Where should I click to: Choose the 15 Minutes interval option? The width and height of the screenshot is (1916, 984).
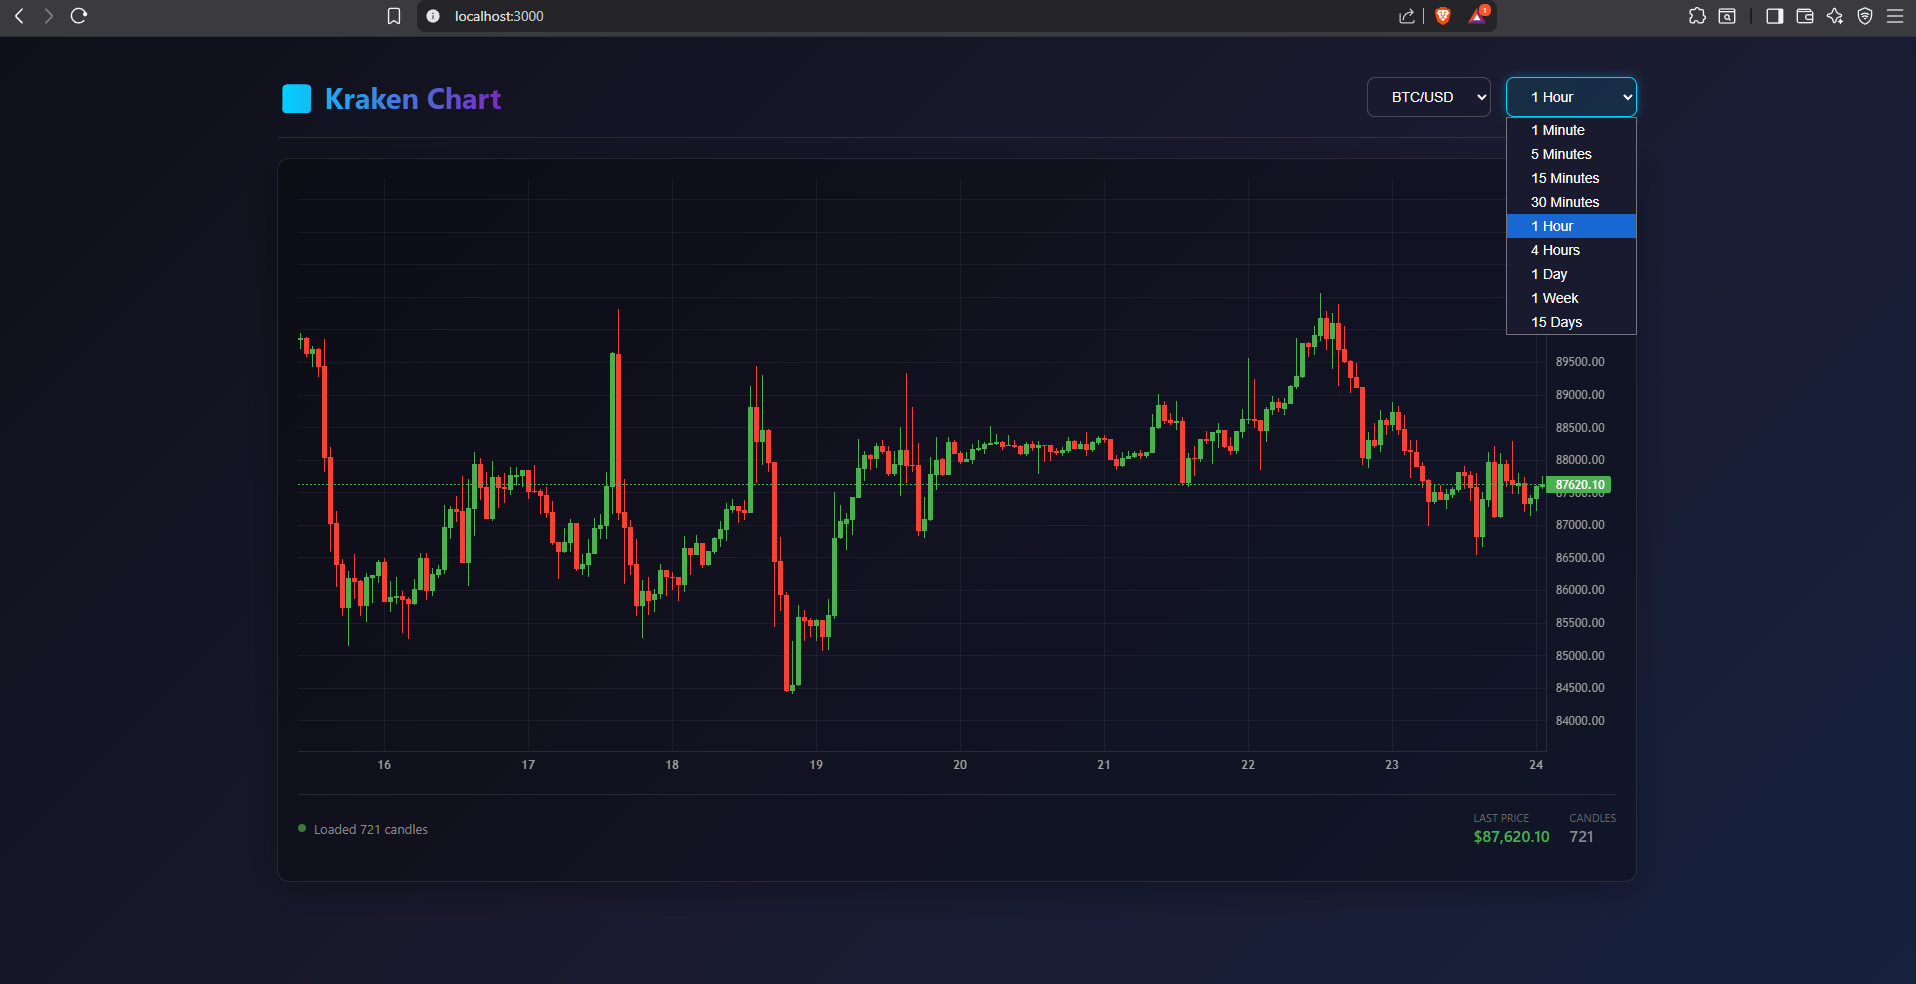point(1571,178)
